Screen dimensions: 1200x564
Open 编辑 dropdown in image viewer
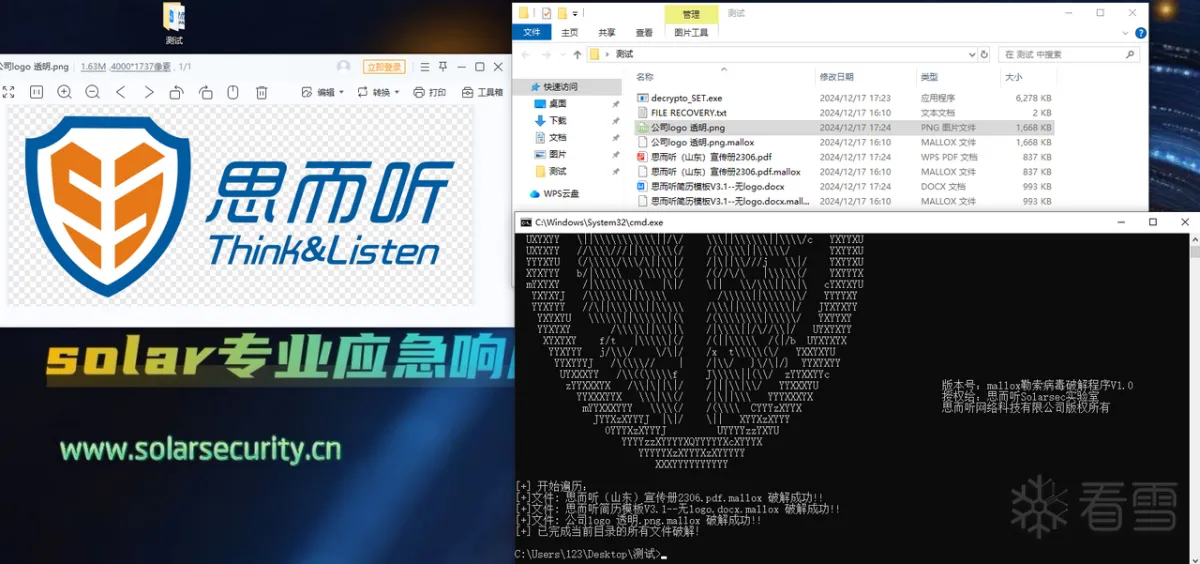pyautogui.click(x=322, y=92)
